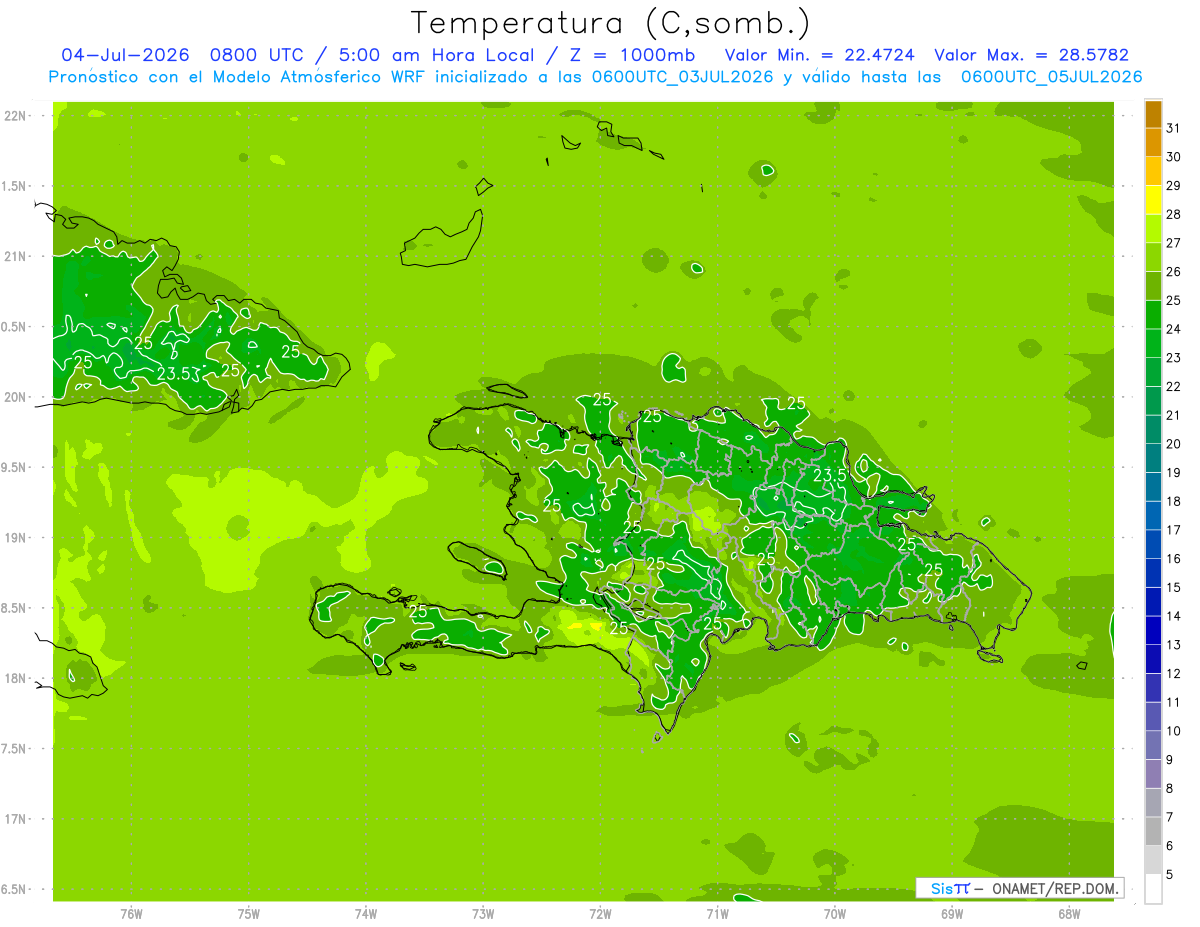The image size is (1200, 927).
Task: Click the "21N" latitude axis label
Action: point(15,256)
